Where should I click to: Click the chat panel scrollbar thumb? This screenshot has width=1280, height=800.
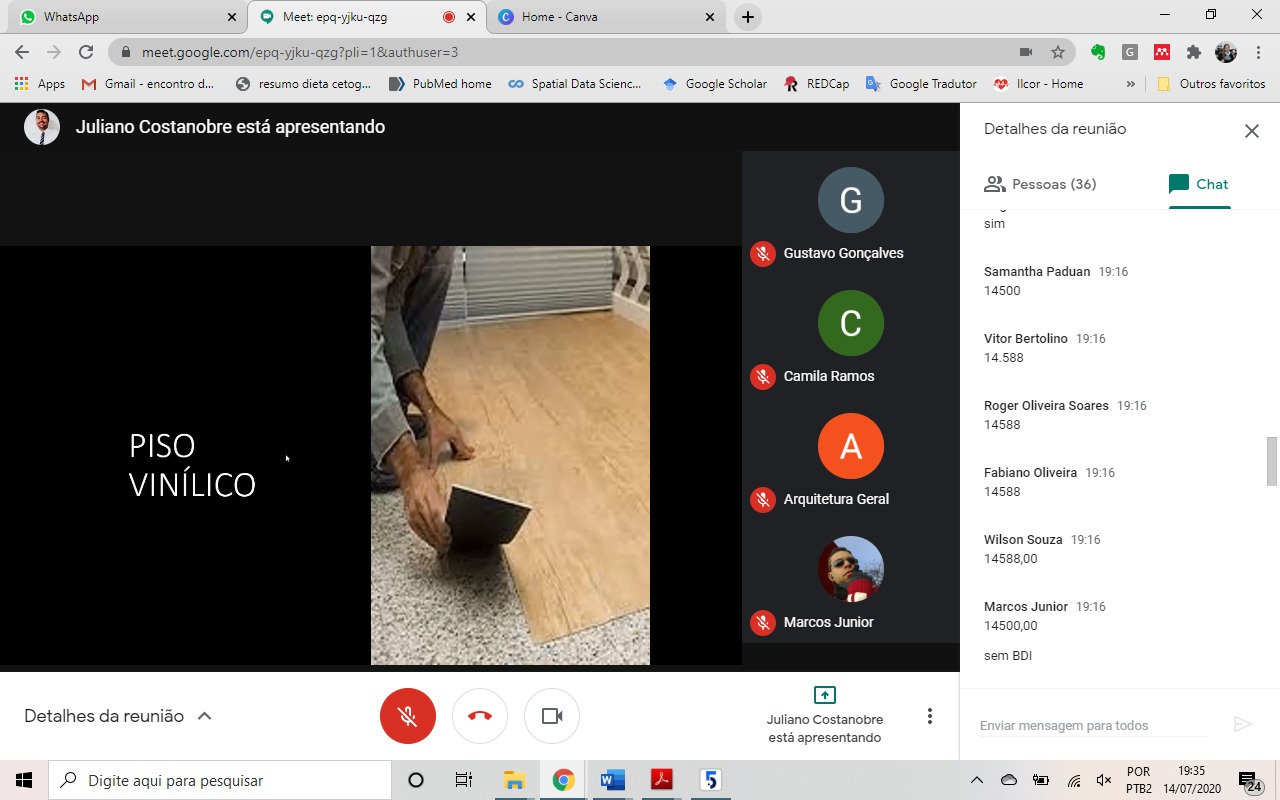coord(1271,460)
